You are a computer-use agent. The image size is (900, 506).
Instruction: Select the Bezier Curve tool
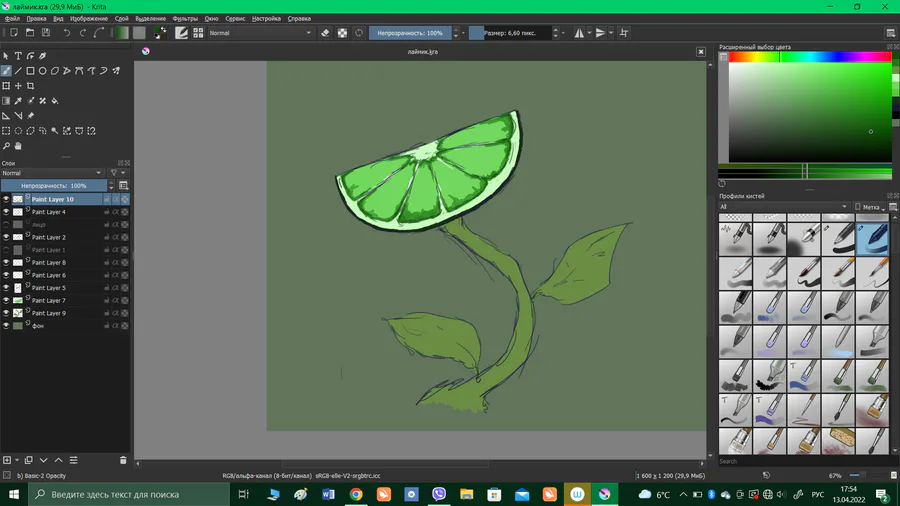[79, 71]
